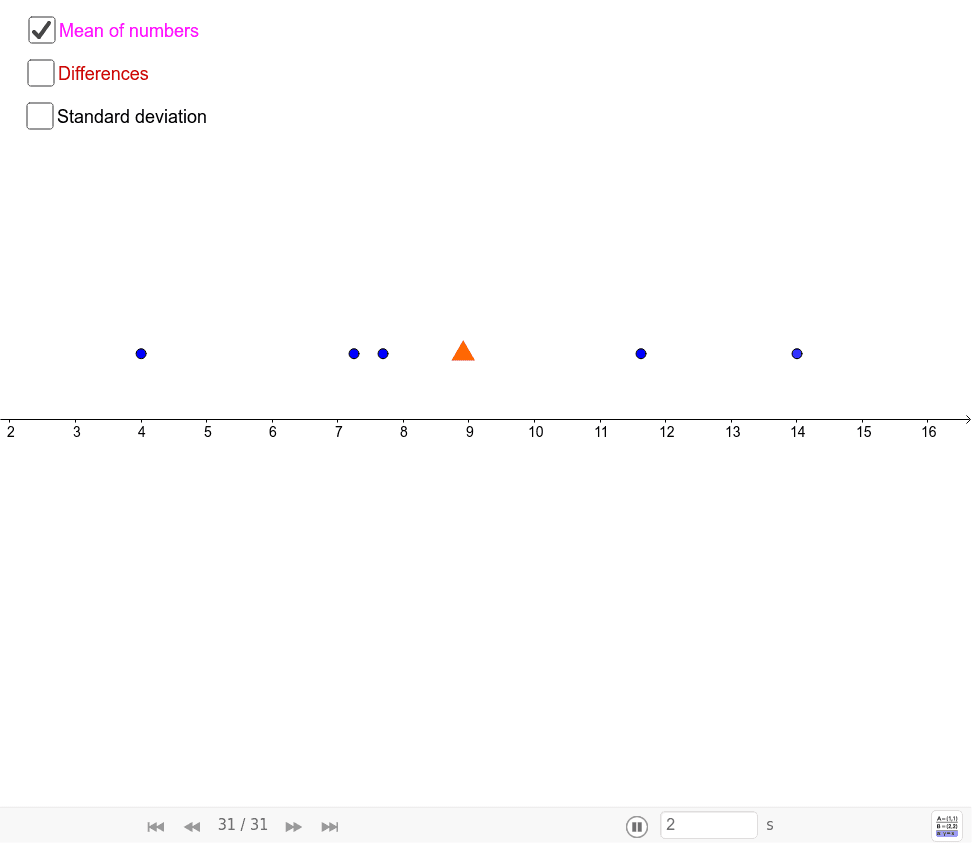Pause the running animation
The width and height of the screenshot is (973, 844).
(637, 826)
